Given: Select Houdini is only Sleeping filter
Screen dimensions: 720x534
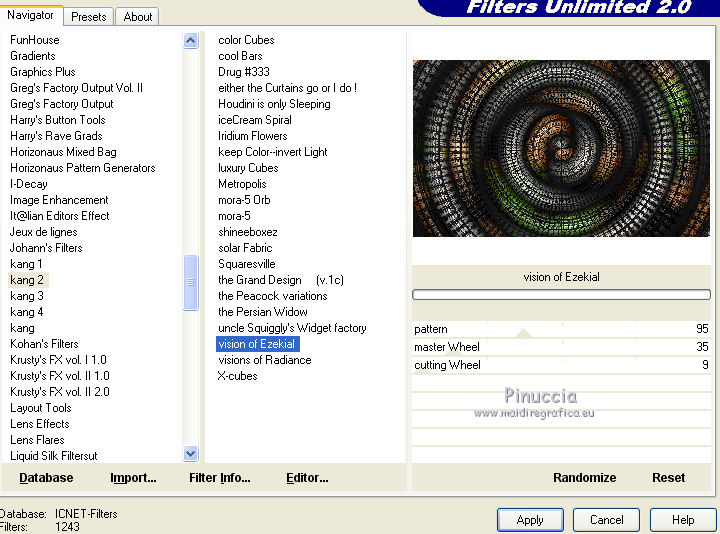Looking at the screenshot, I should (x=274, y=104).
